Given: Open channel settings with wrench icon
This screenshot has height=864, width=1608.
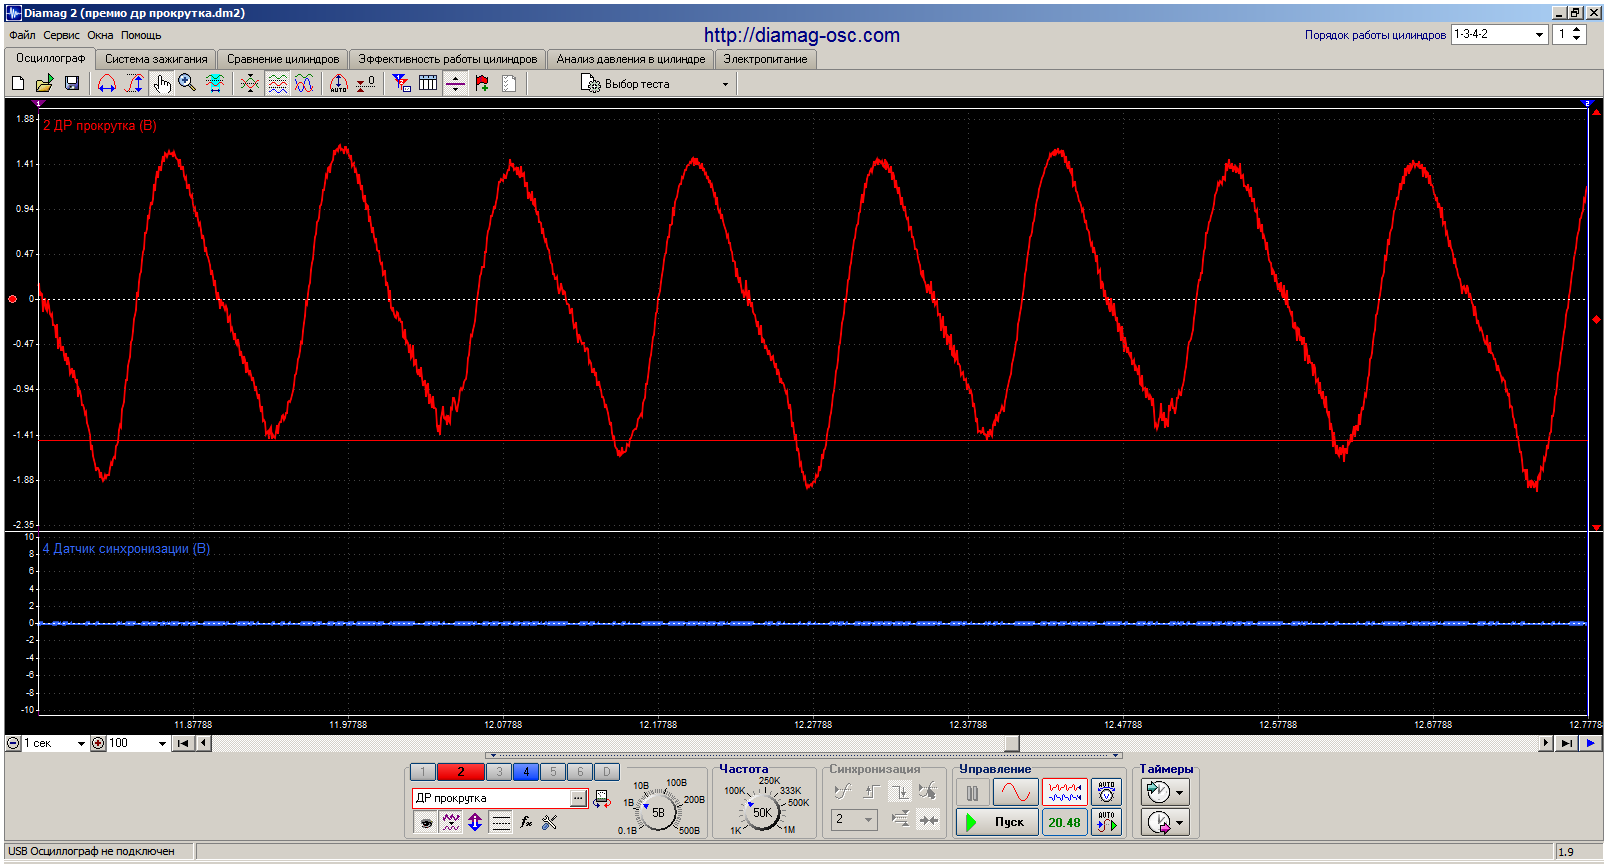Looking at the screenshot, I should pyautogui.click(x=549, y=822).
